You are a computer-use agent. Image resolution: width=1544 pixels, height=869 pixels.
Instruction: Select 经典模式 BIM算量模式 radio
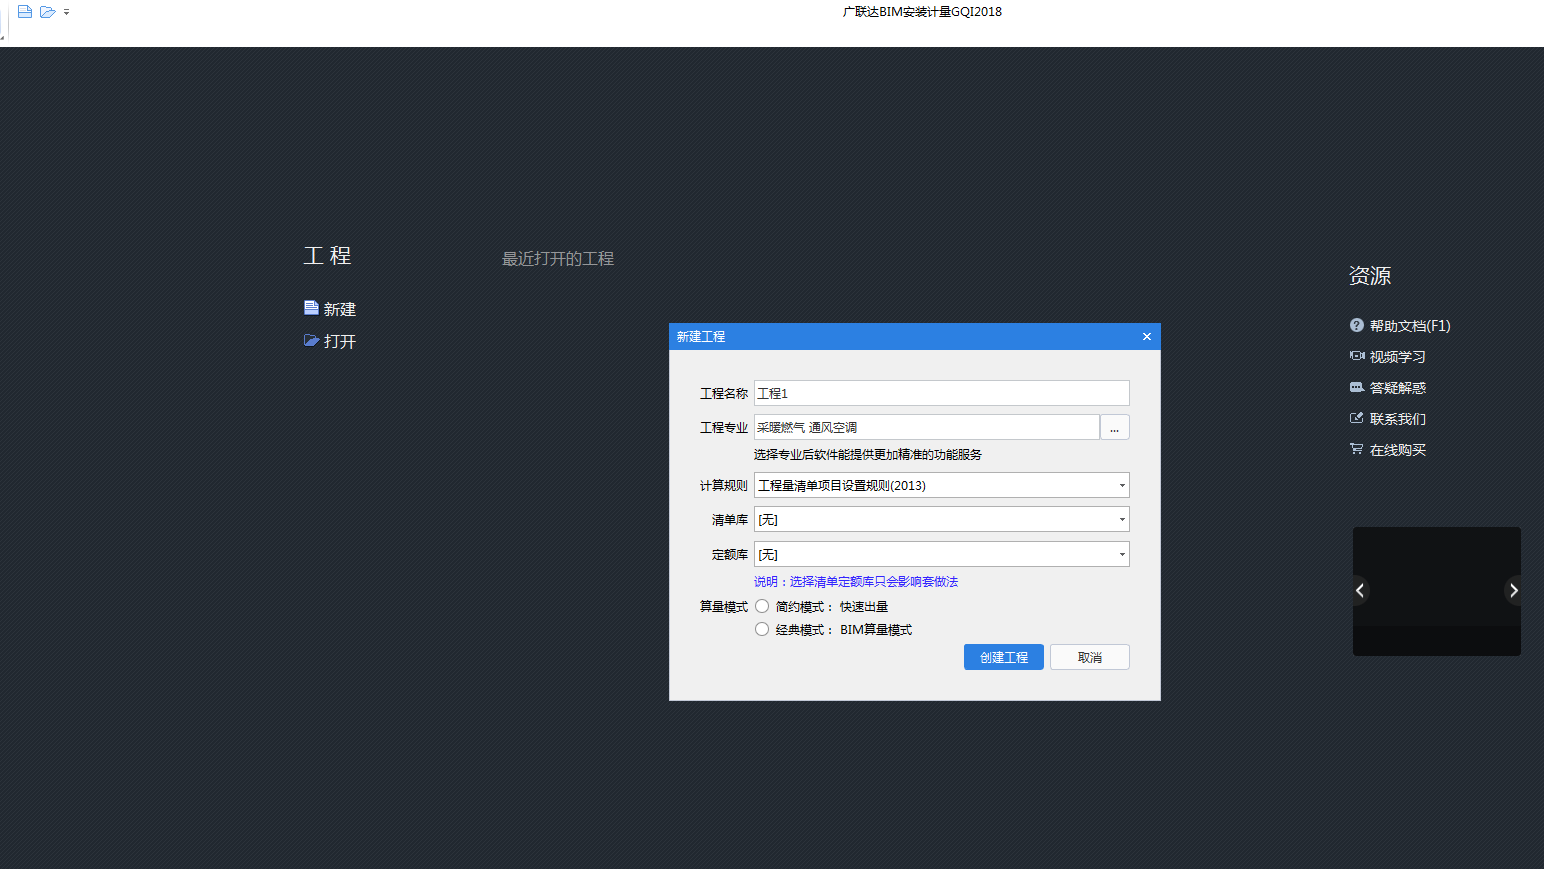[762, 629]
